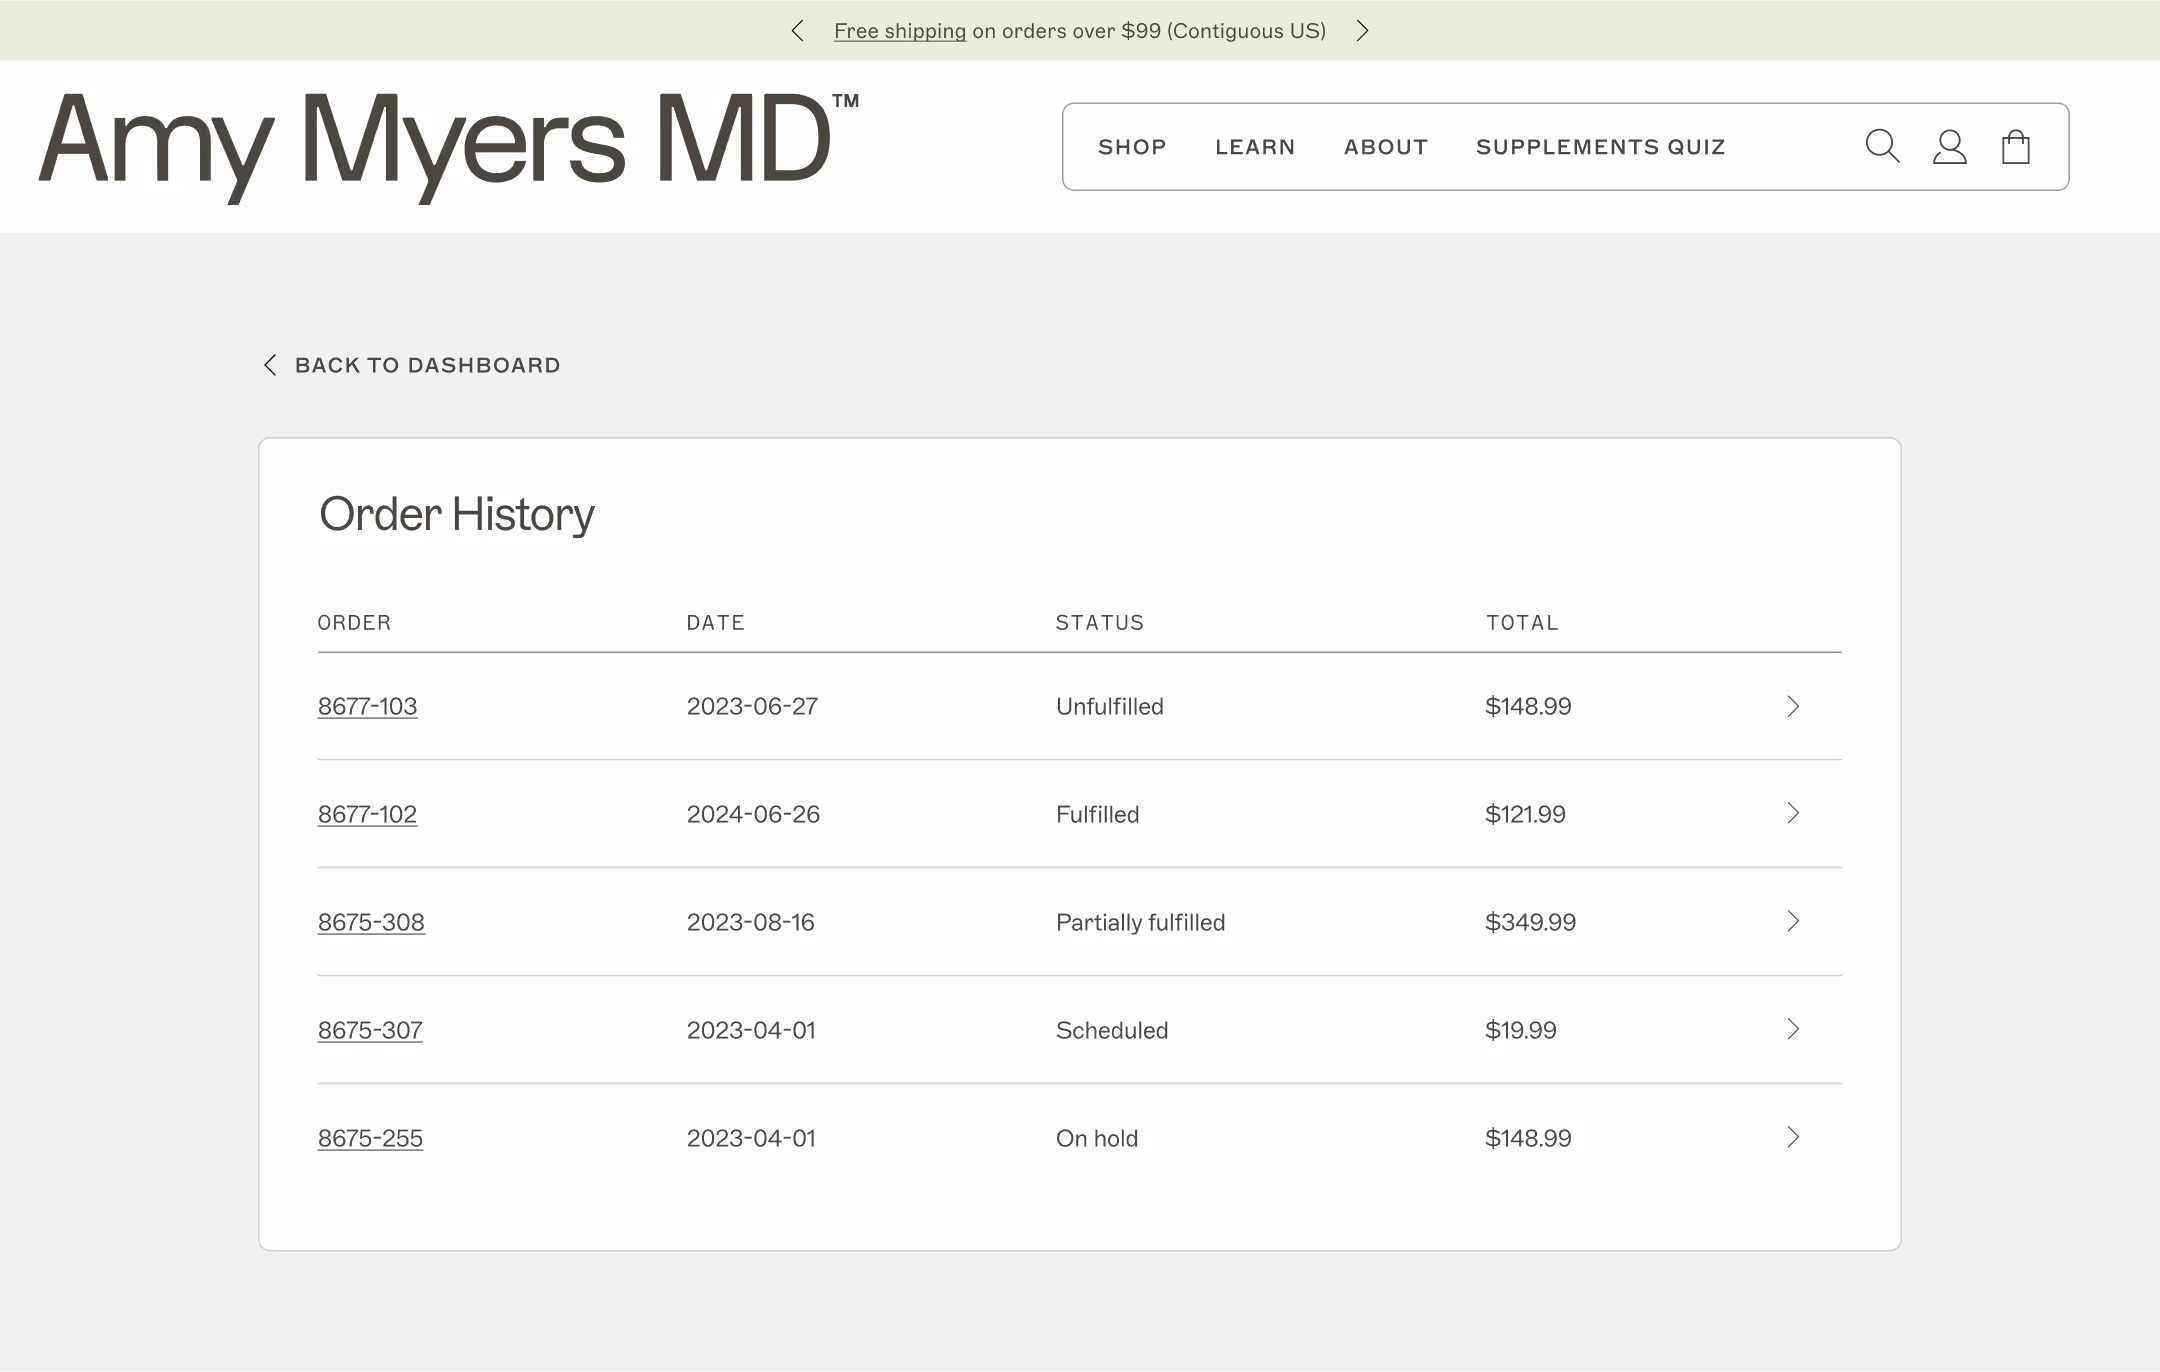
Task: Click the On hold status text
Action: tap(1097, 1139)
